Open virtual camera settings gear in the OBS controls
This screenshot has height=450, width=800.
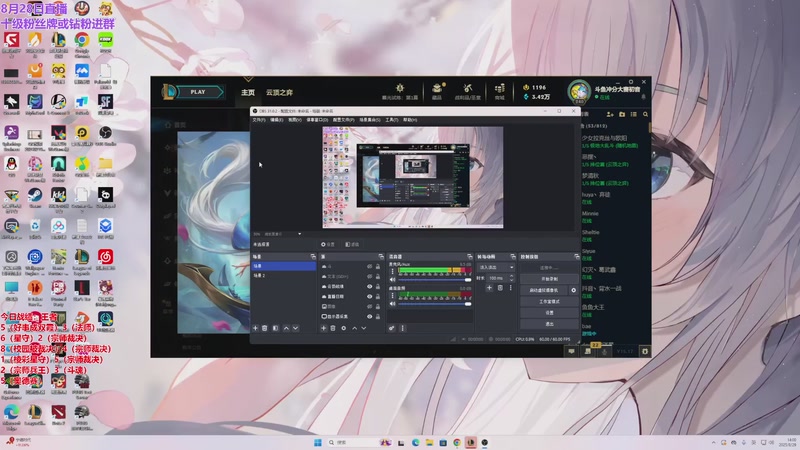tap(573, 290)
